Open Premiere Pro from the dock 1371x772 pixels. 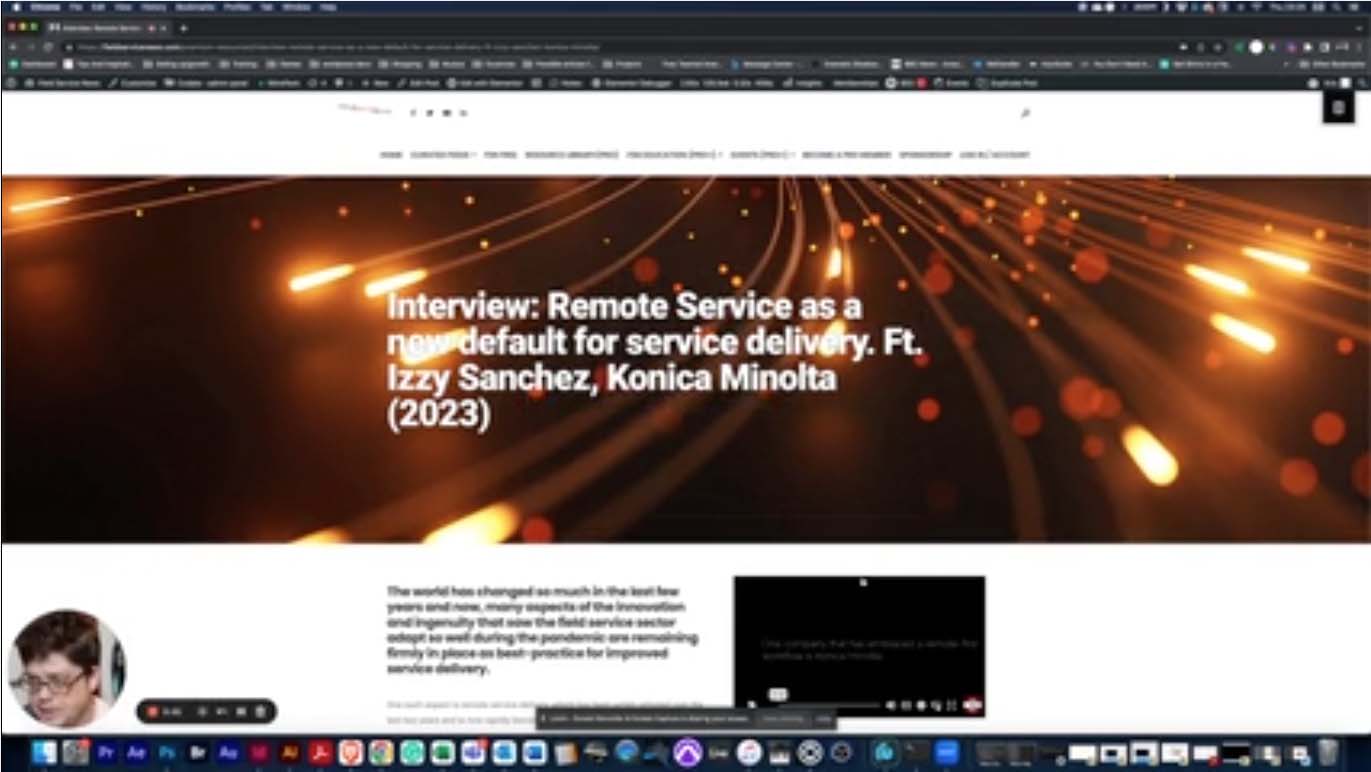[106, 752]
